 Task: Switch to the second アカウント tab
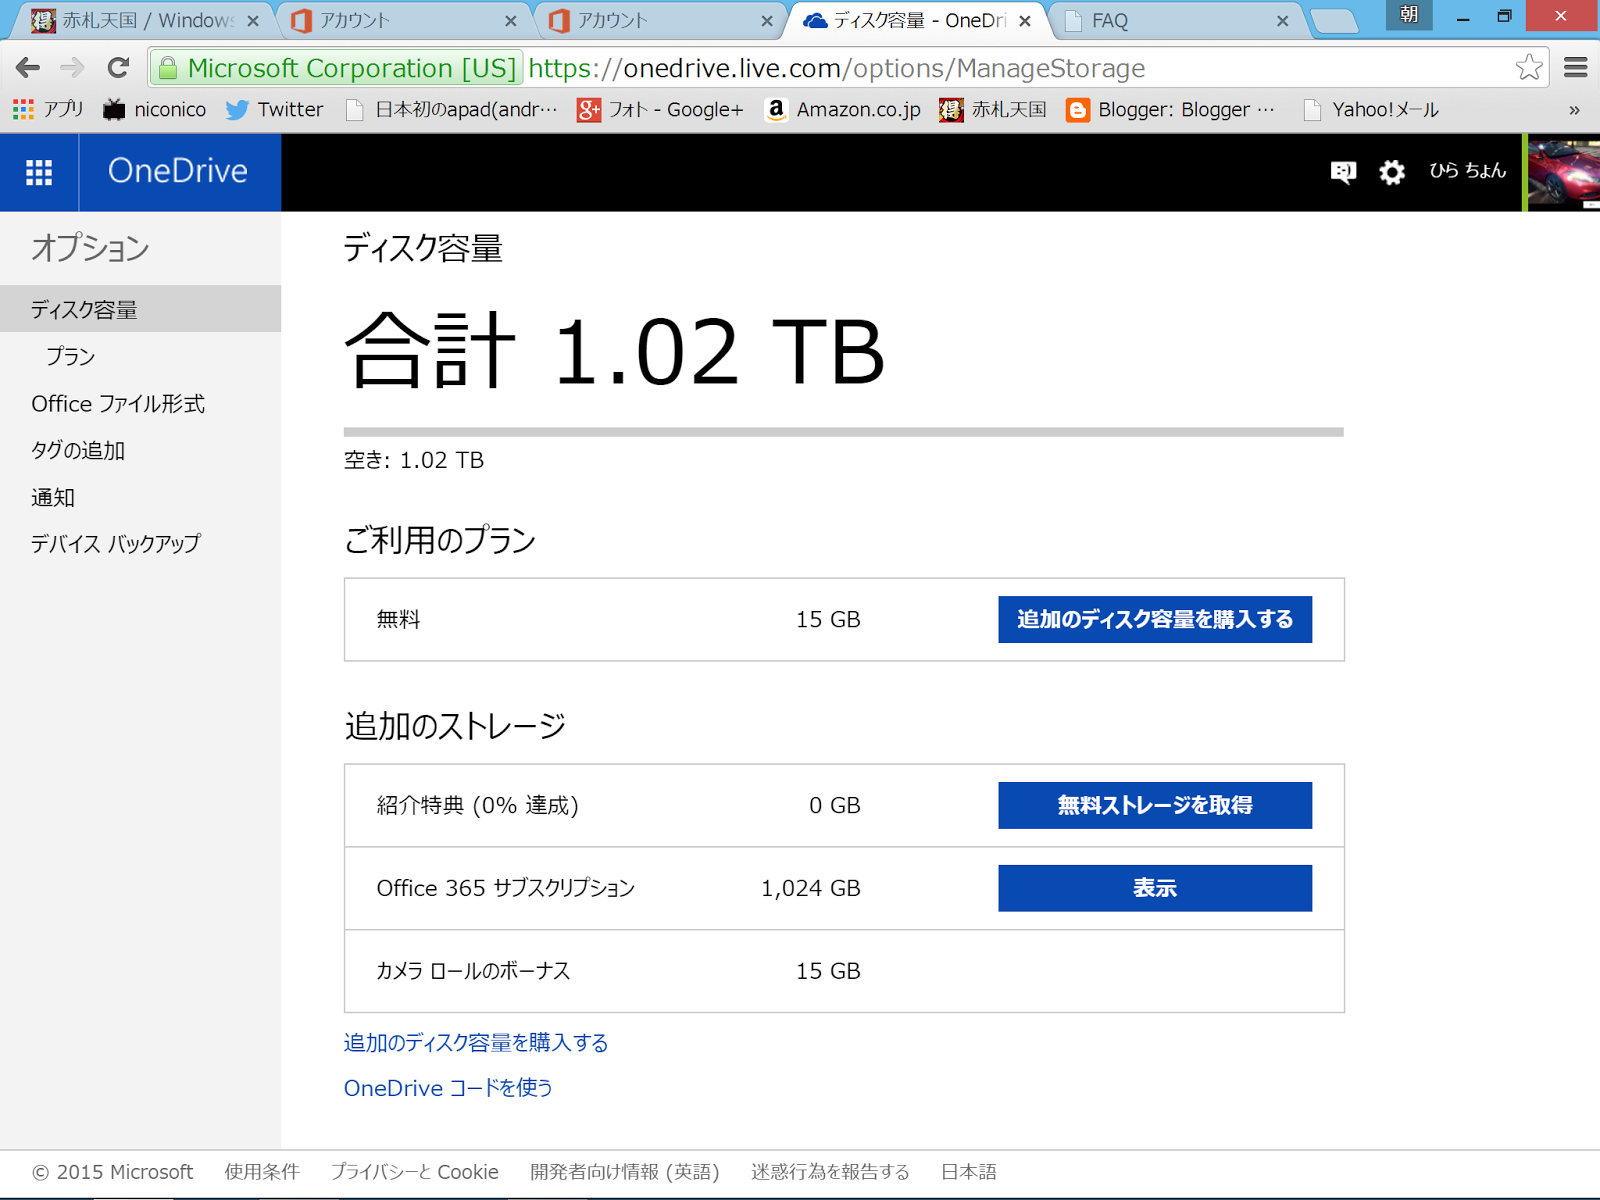(658, 20)
